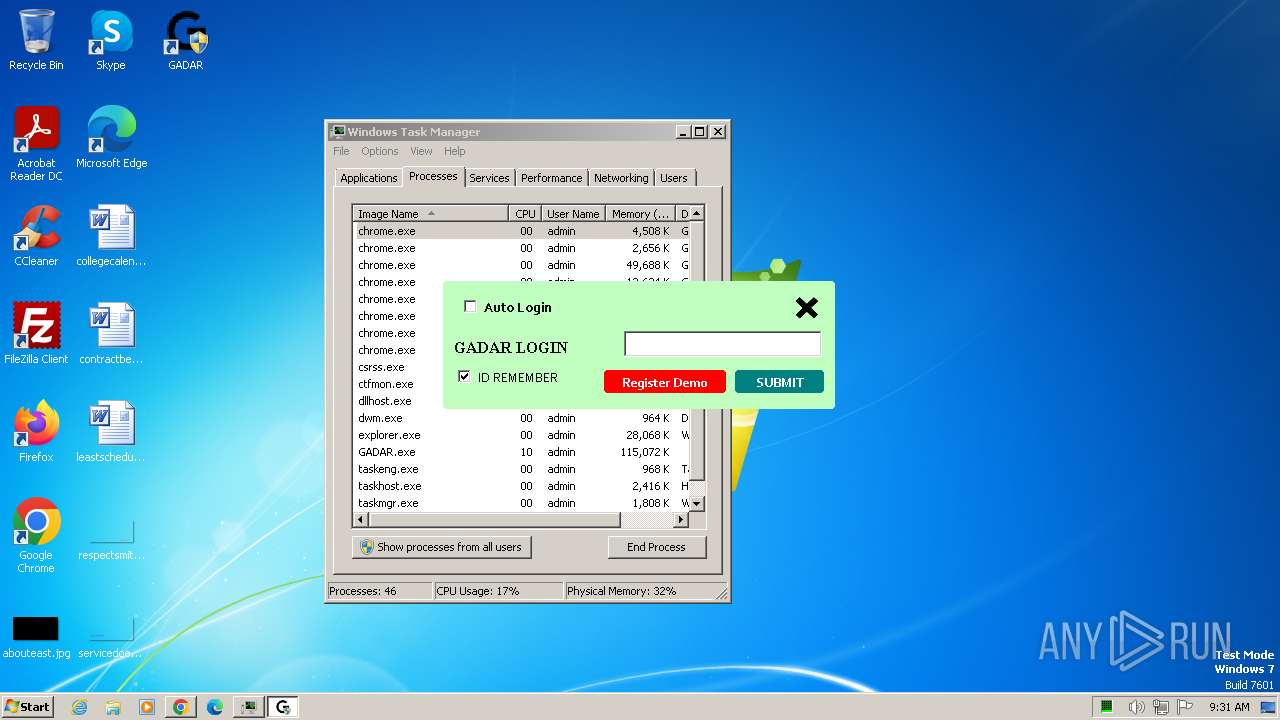Open media player taskbar icon
The image size is (1280, 720).
click(147, 707)
